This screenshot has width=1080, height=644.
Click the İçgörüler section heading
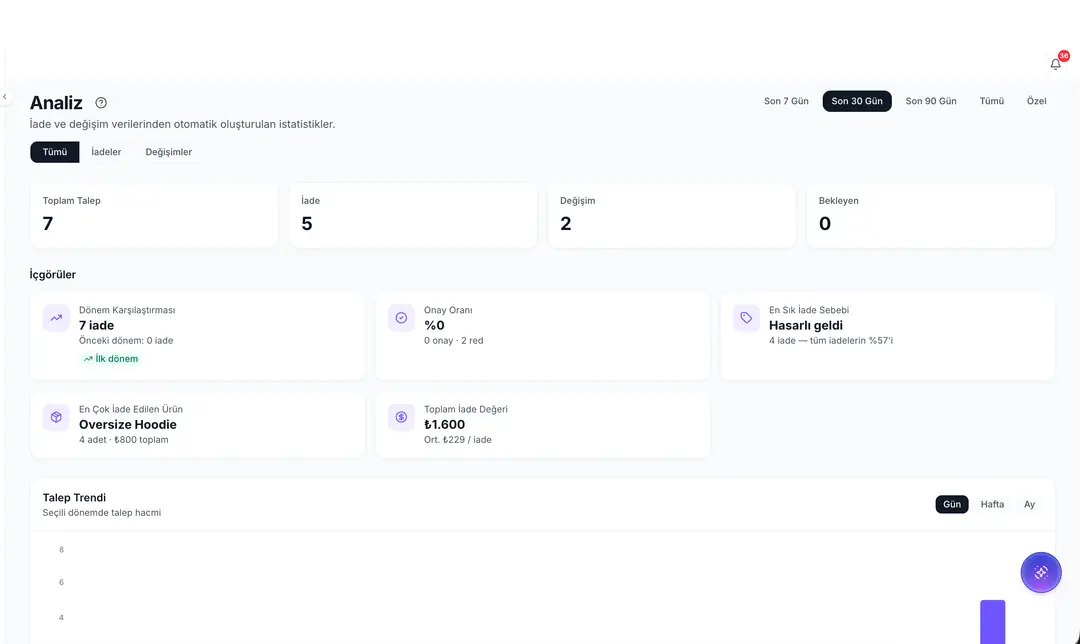click(x=52, y=275)
